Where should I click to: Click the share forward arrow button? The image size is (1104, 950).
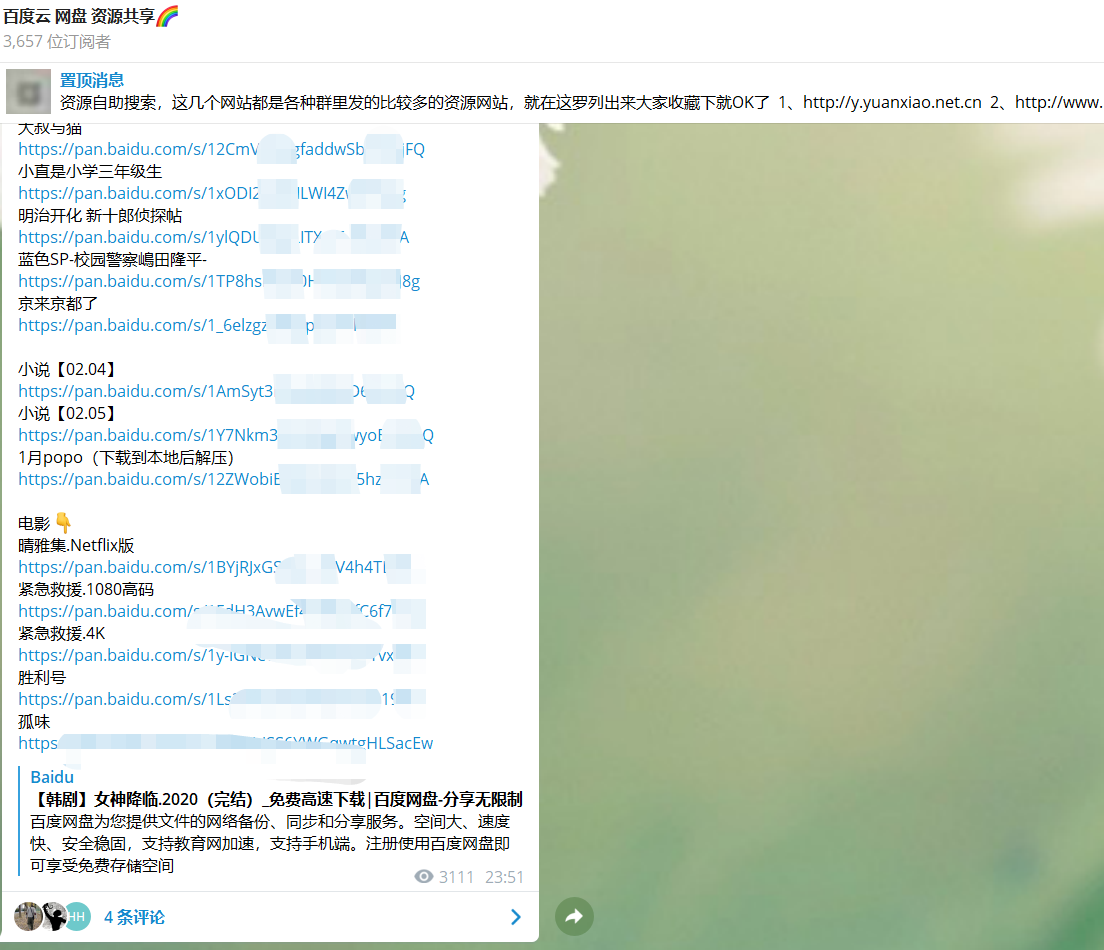point(574,916)
